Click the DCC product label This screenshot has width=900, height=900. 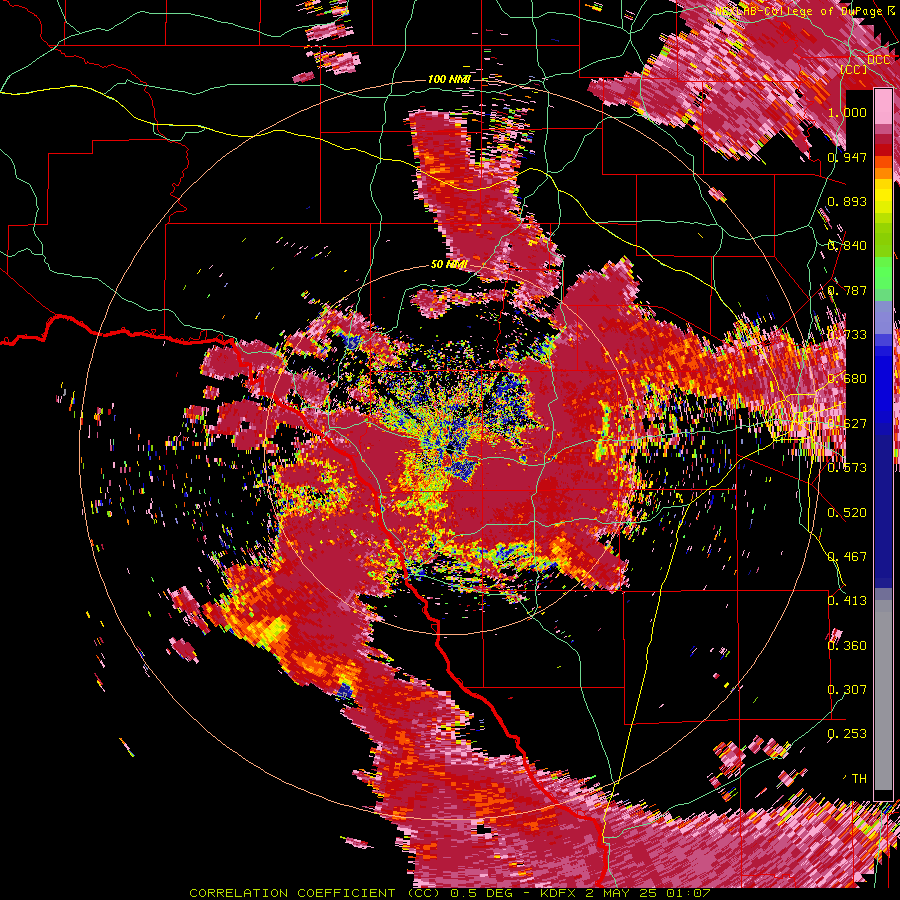(x=879, y=60)
